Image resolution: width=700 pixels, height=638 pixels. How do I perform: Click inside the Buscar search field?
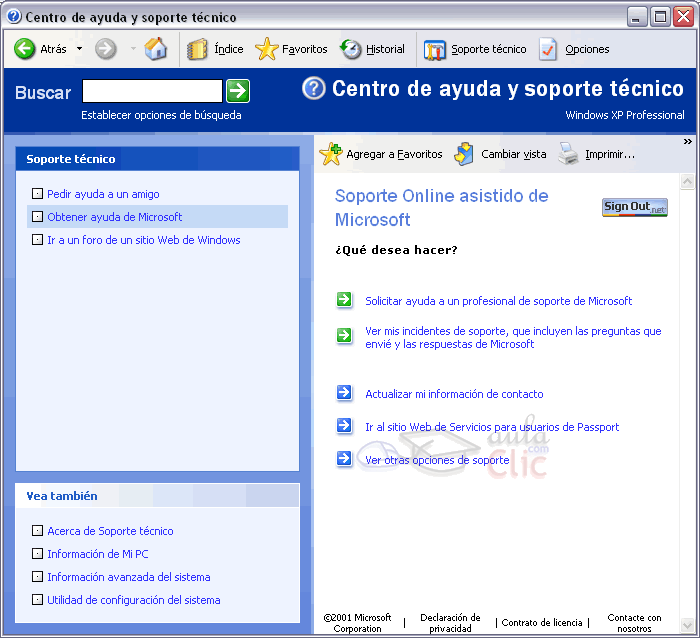tap(152, 92)
